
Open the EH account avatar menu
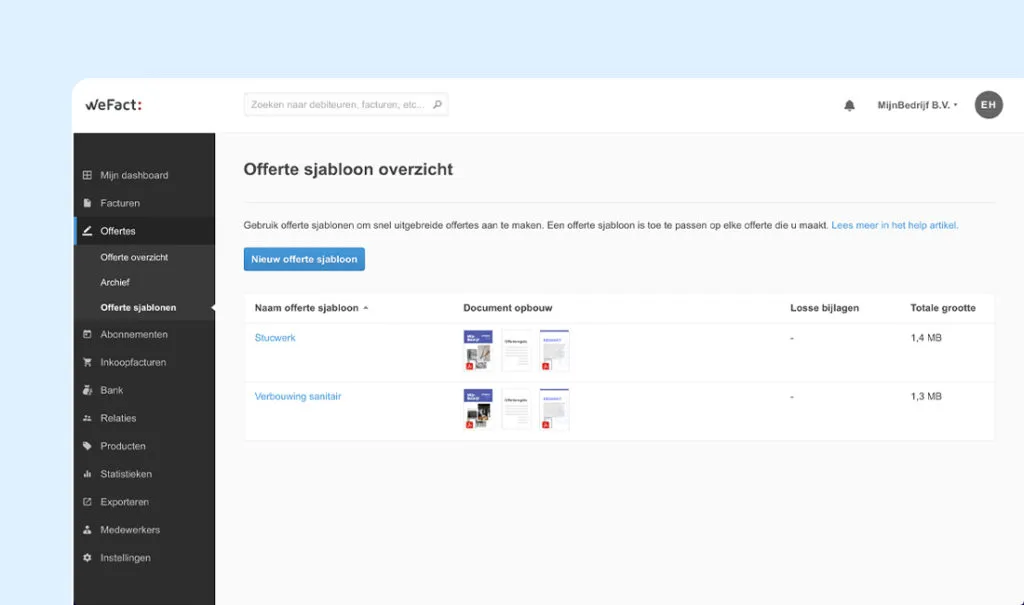click(x=988, y=104)
